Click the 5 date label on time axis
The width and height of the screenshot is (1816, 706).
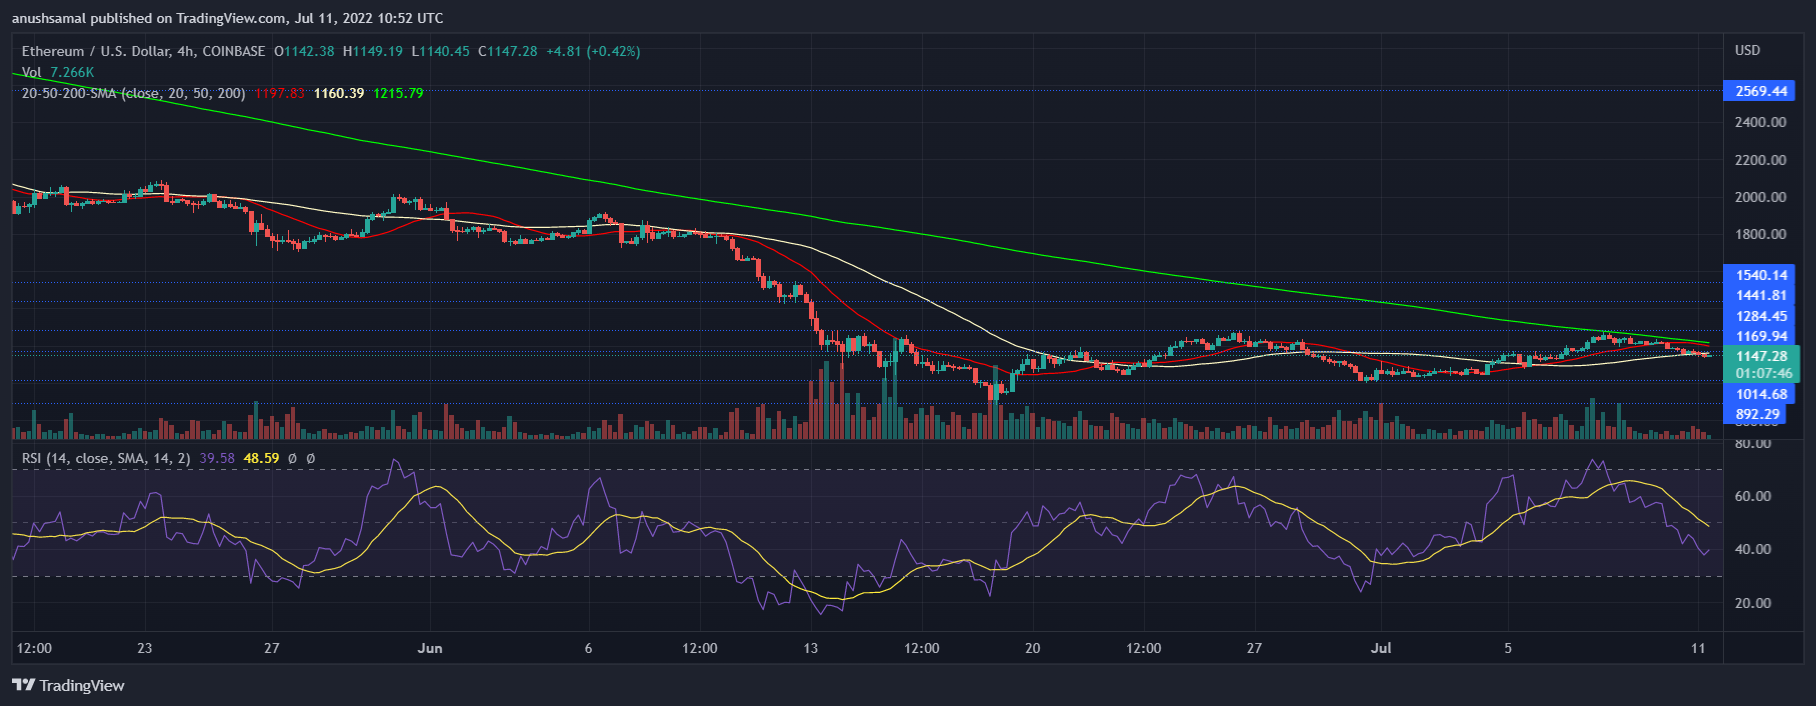tap(1508, 648)
